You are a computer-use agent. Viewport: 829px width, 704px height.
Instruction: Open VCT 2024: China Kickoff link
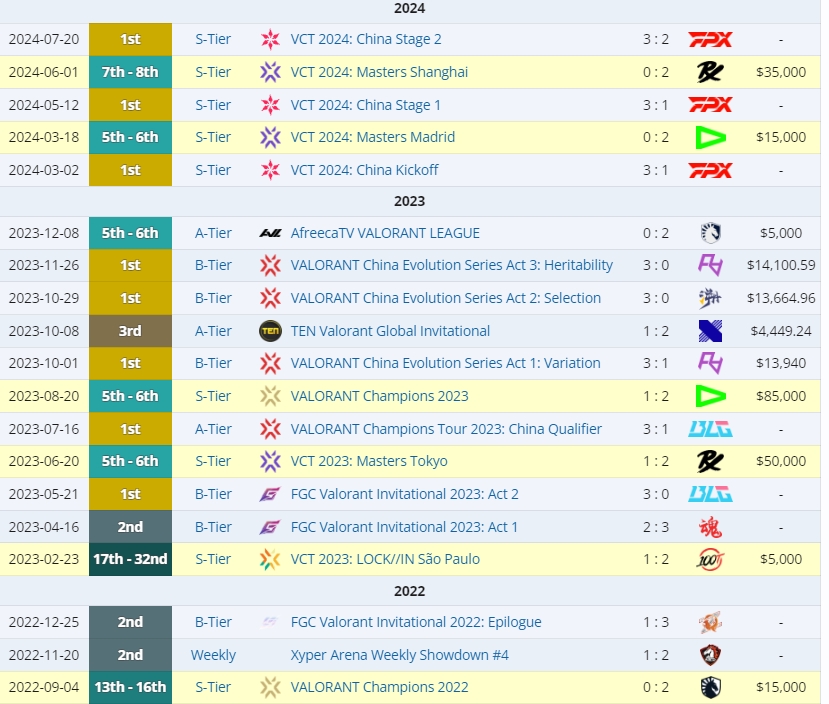point(364,170)
